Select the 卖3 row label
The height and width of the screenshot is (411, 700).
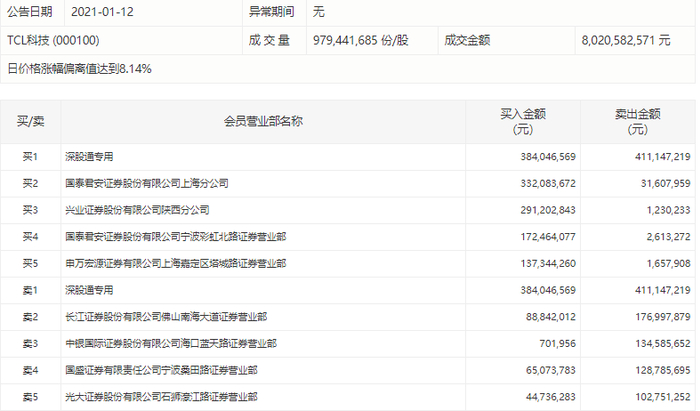[30, 344]
